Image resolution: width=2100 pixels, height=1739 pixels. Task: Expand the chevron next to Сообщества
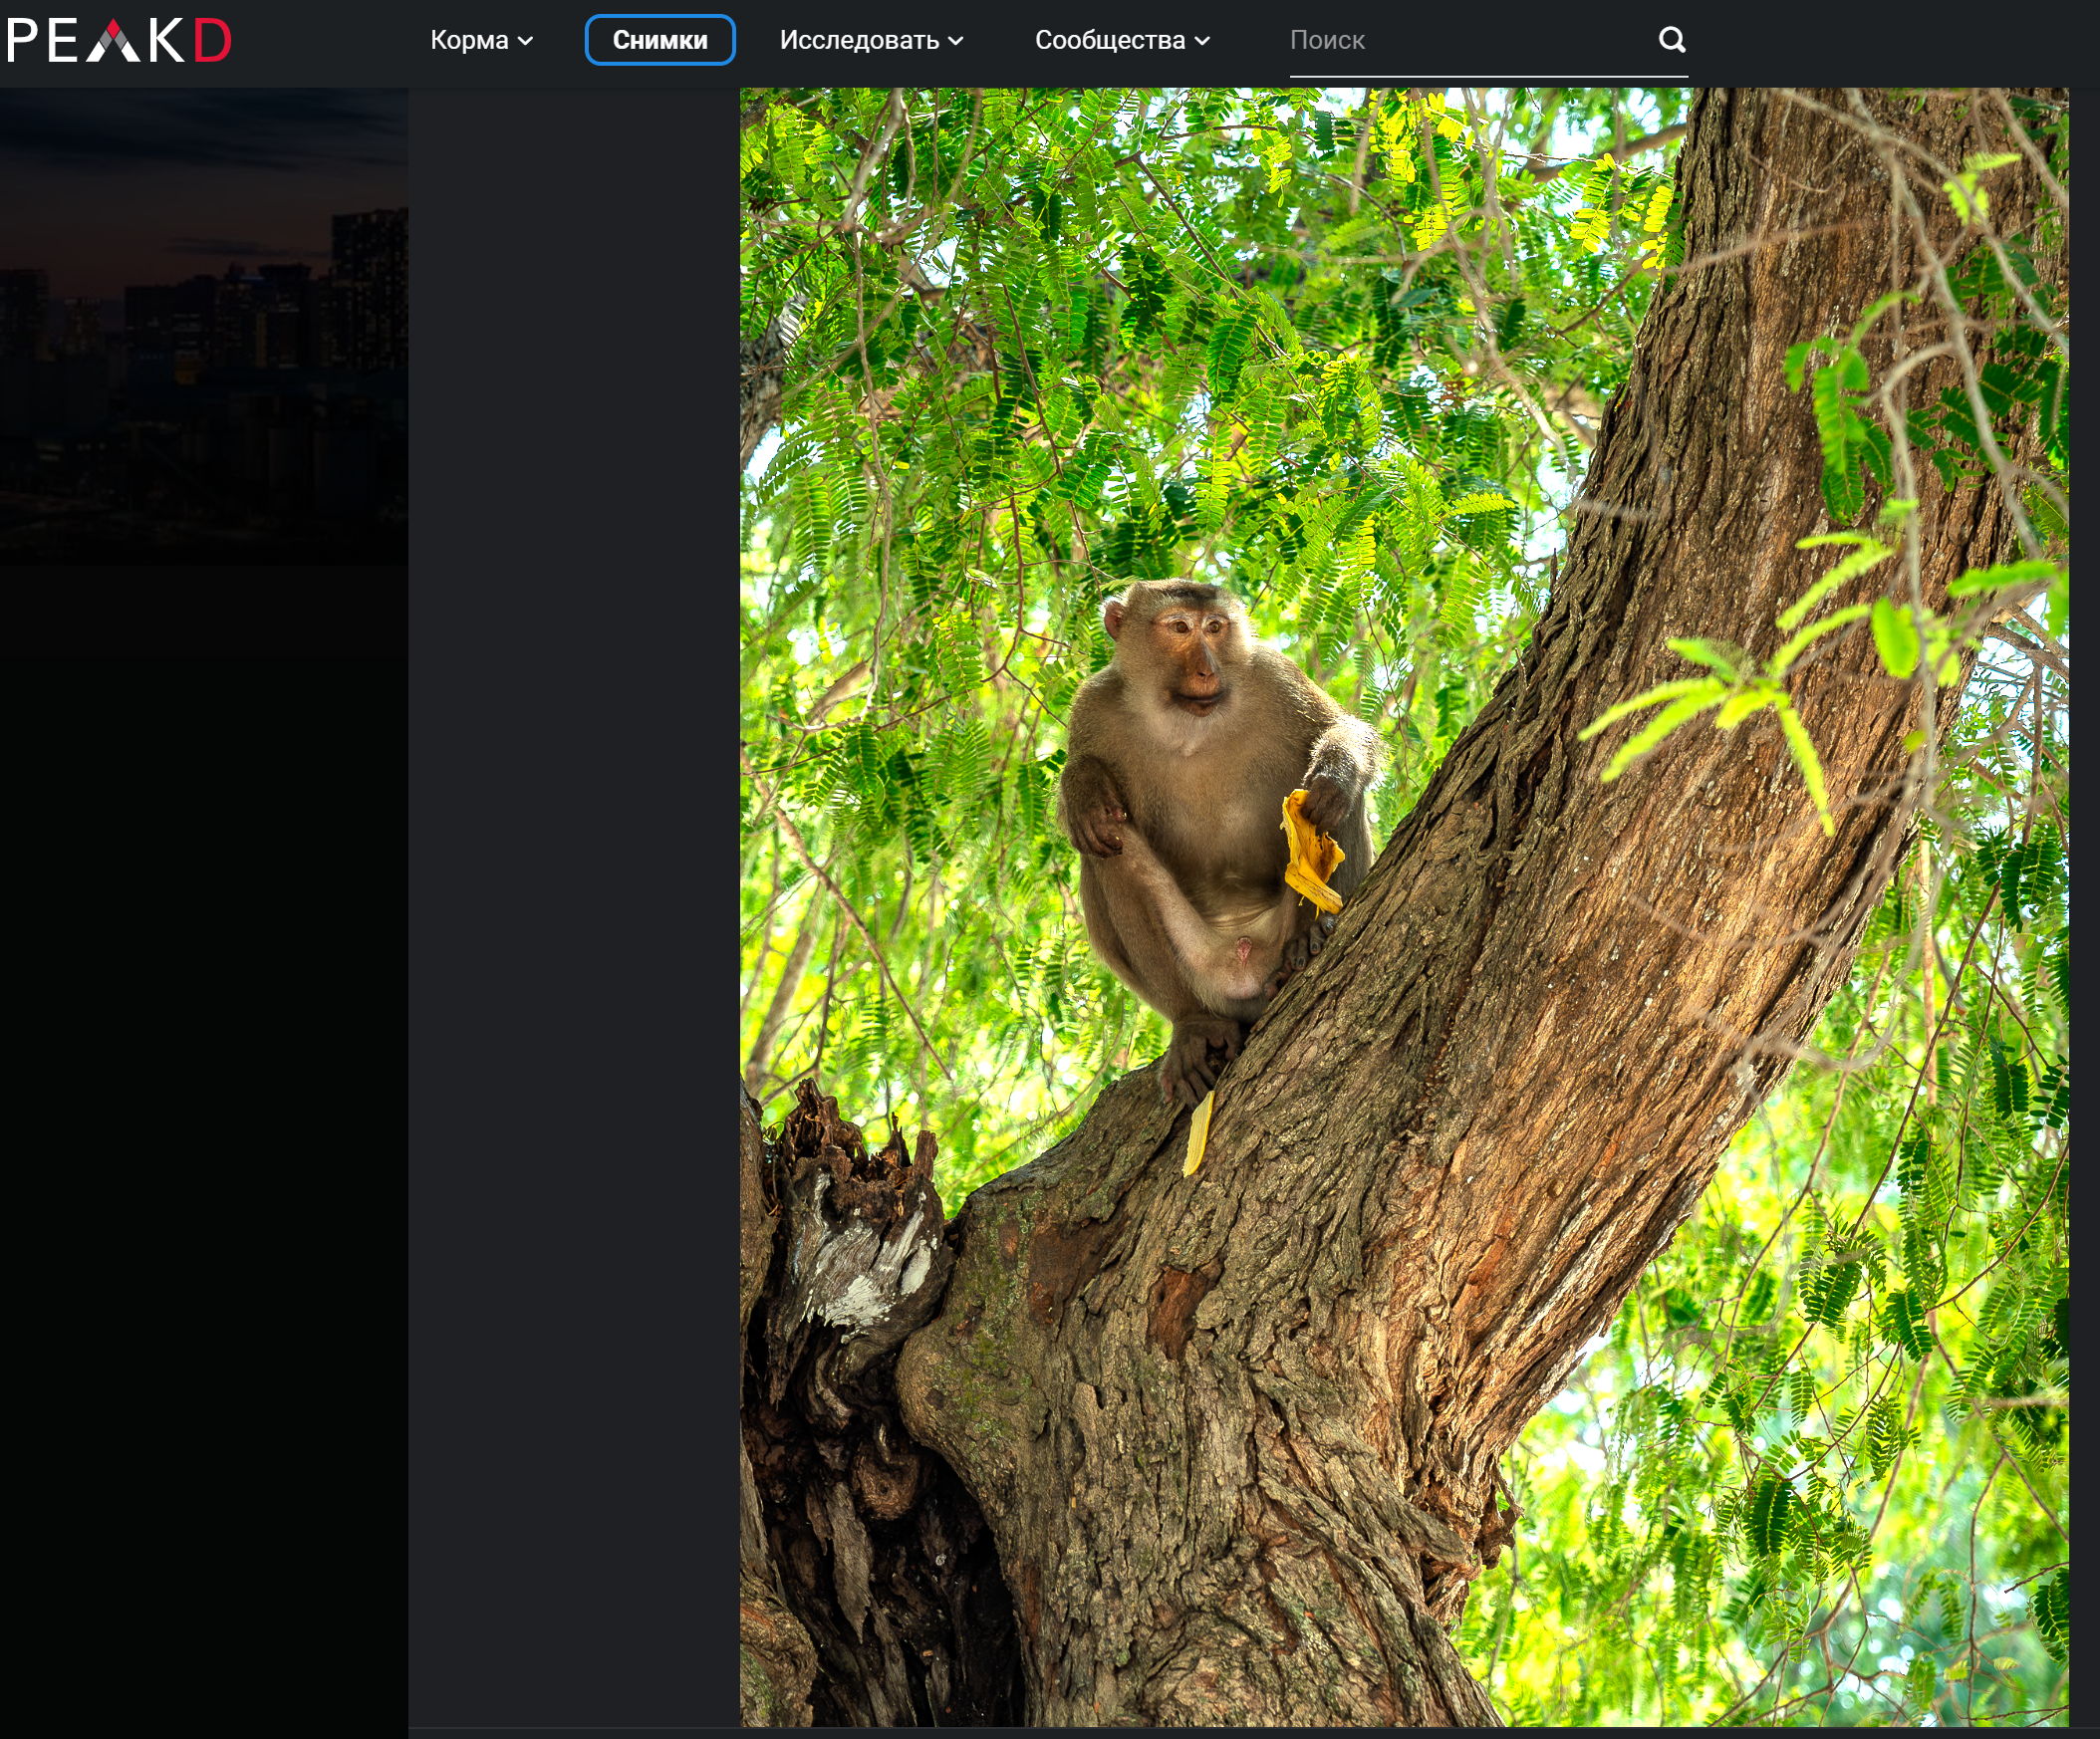click(1201, 42)
